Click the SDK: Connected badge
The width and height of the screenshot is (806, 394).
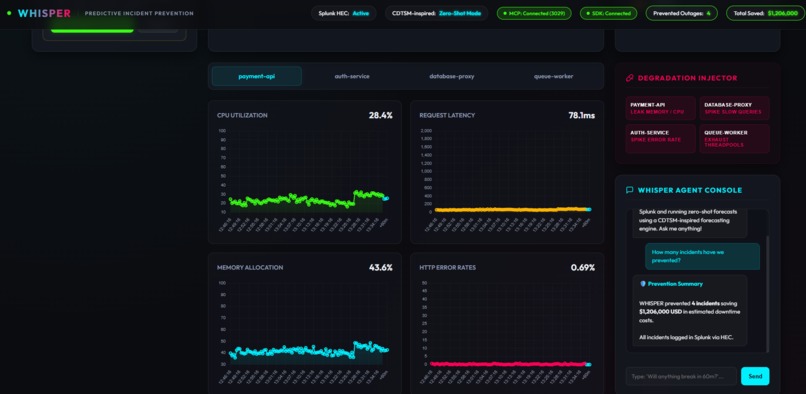(608, 13)
